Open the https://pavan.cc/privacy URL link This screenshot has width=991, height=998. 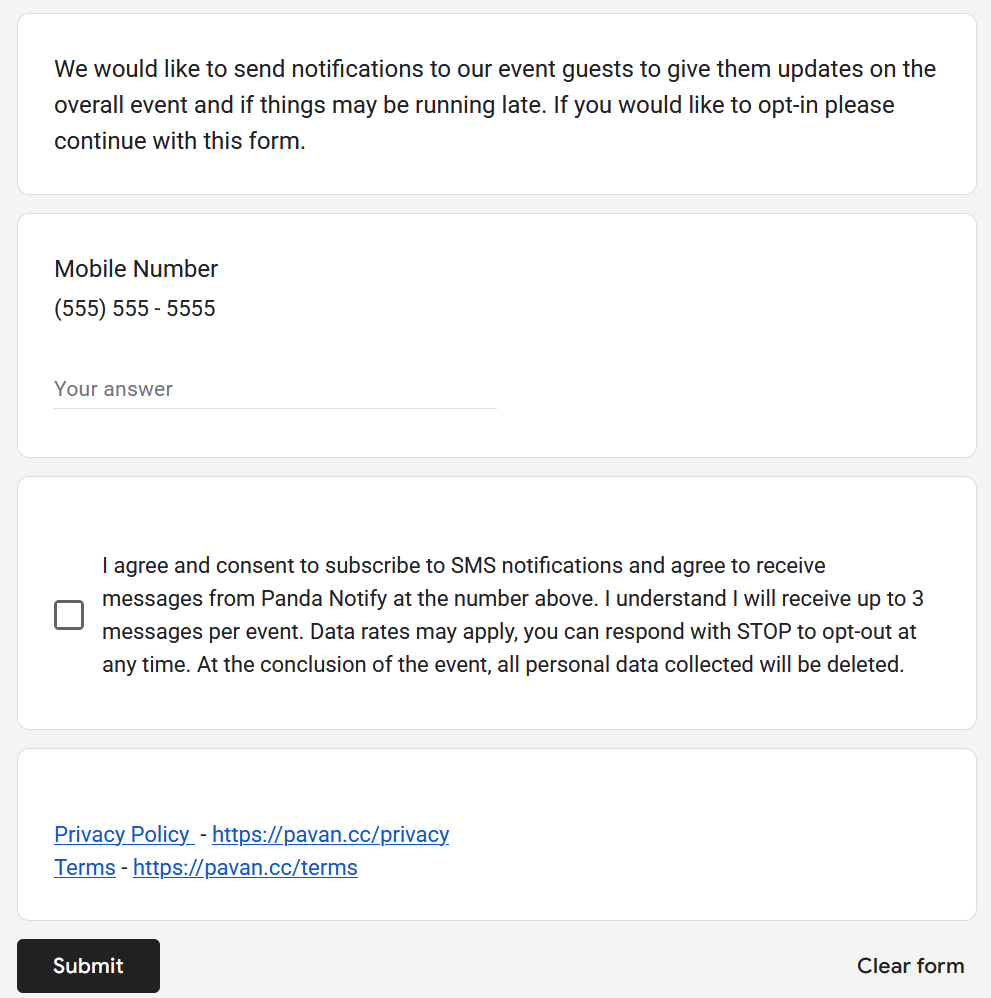tap(330, 834)
